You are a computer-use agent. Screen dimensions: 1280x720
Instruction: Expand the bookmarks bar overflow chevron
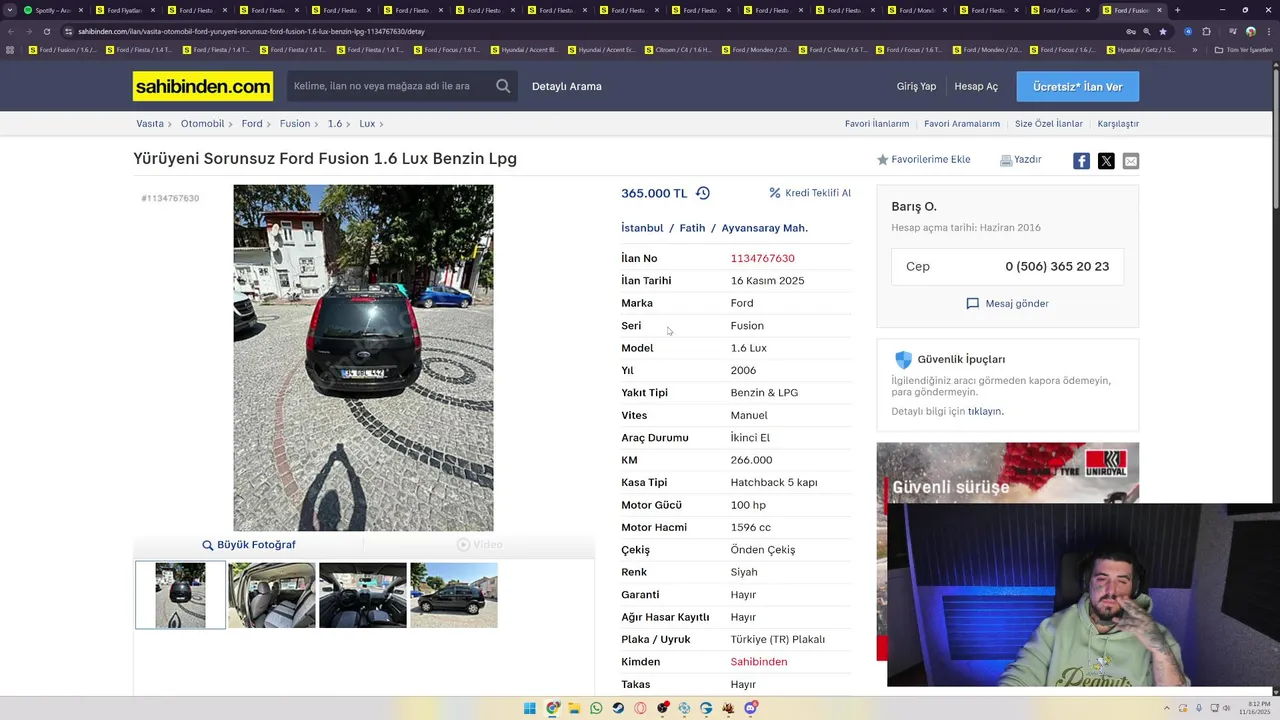point(1194,49)
